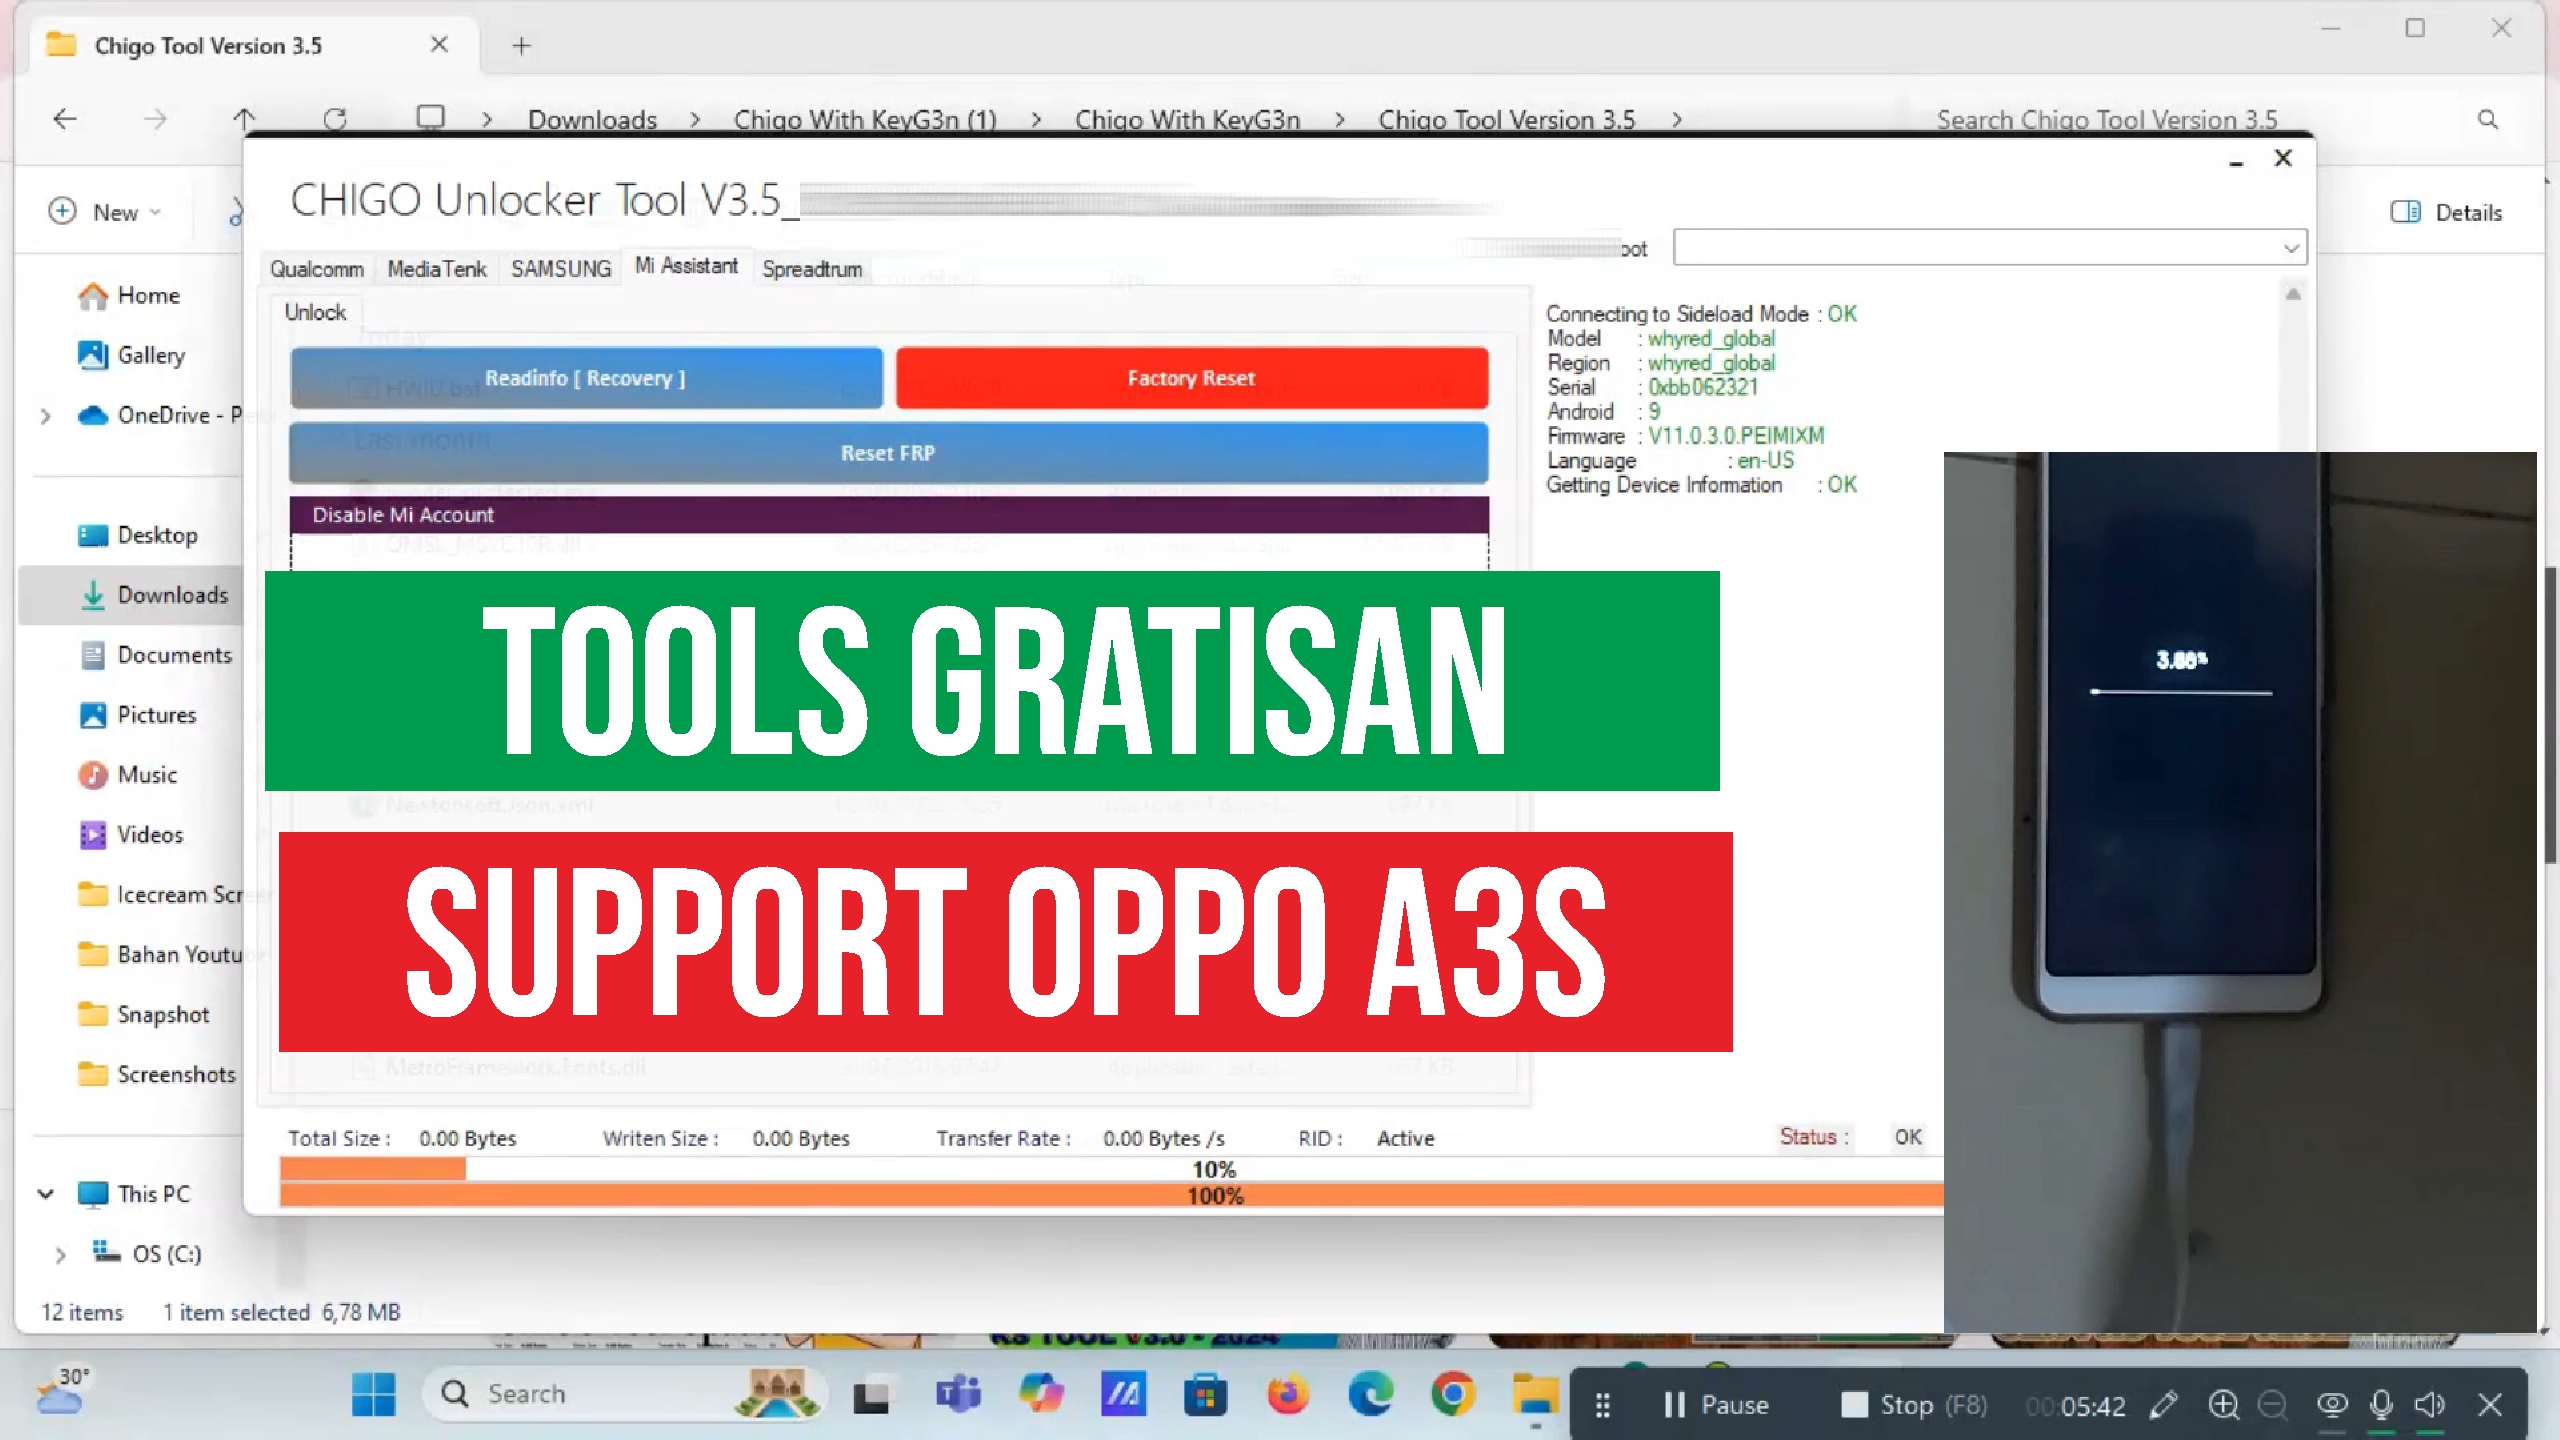
Task: Toggle the system sound speaker icon
Action: pyautogui.click(x=2429, y=1405)
